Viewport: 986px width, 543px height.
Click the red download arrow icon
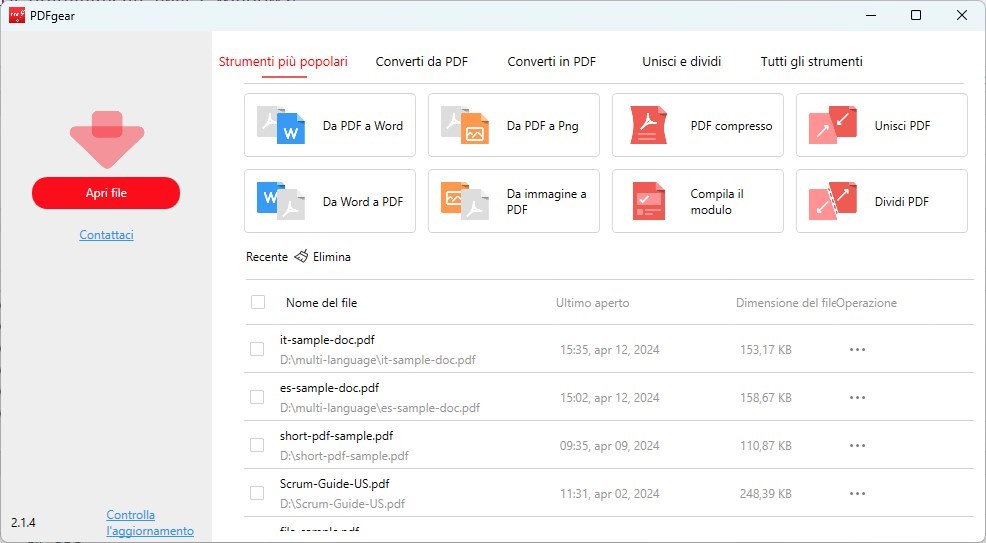(x=107, y=139)
